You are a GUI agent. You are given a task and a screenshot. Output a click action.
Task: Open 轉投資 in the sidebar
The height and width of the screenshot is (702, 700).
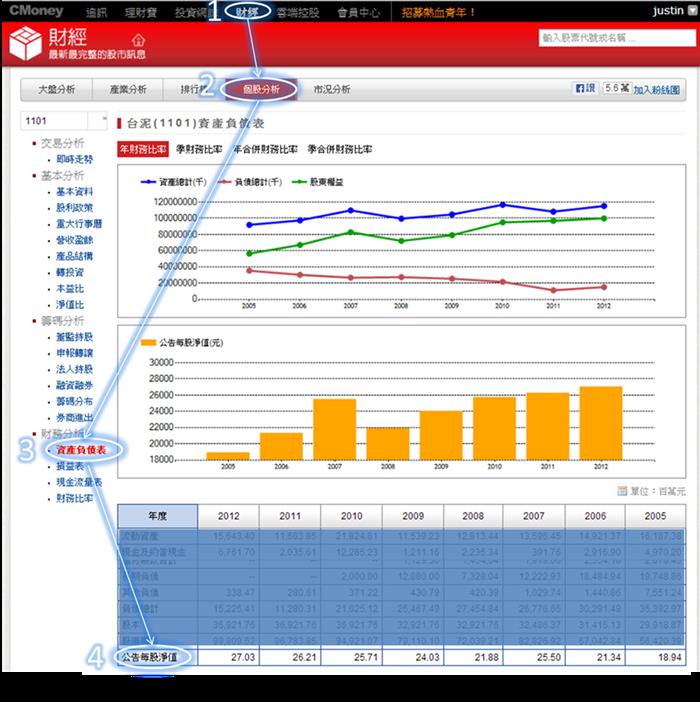point(70,272)
